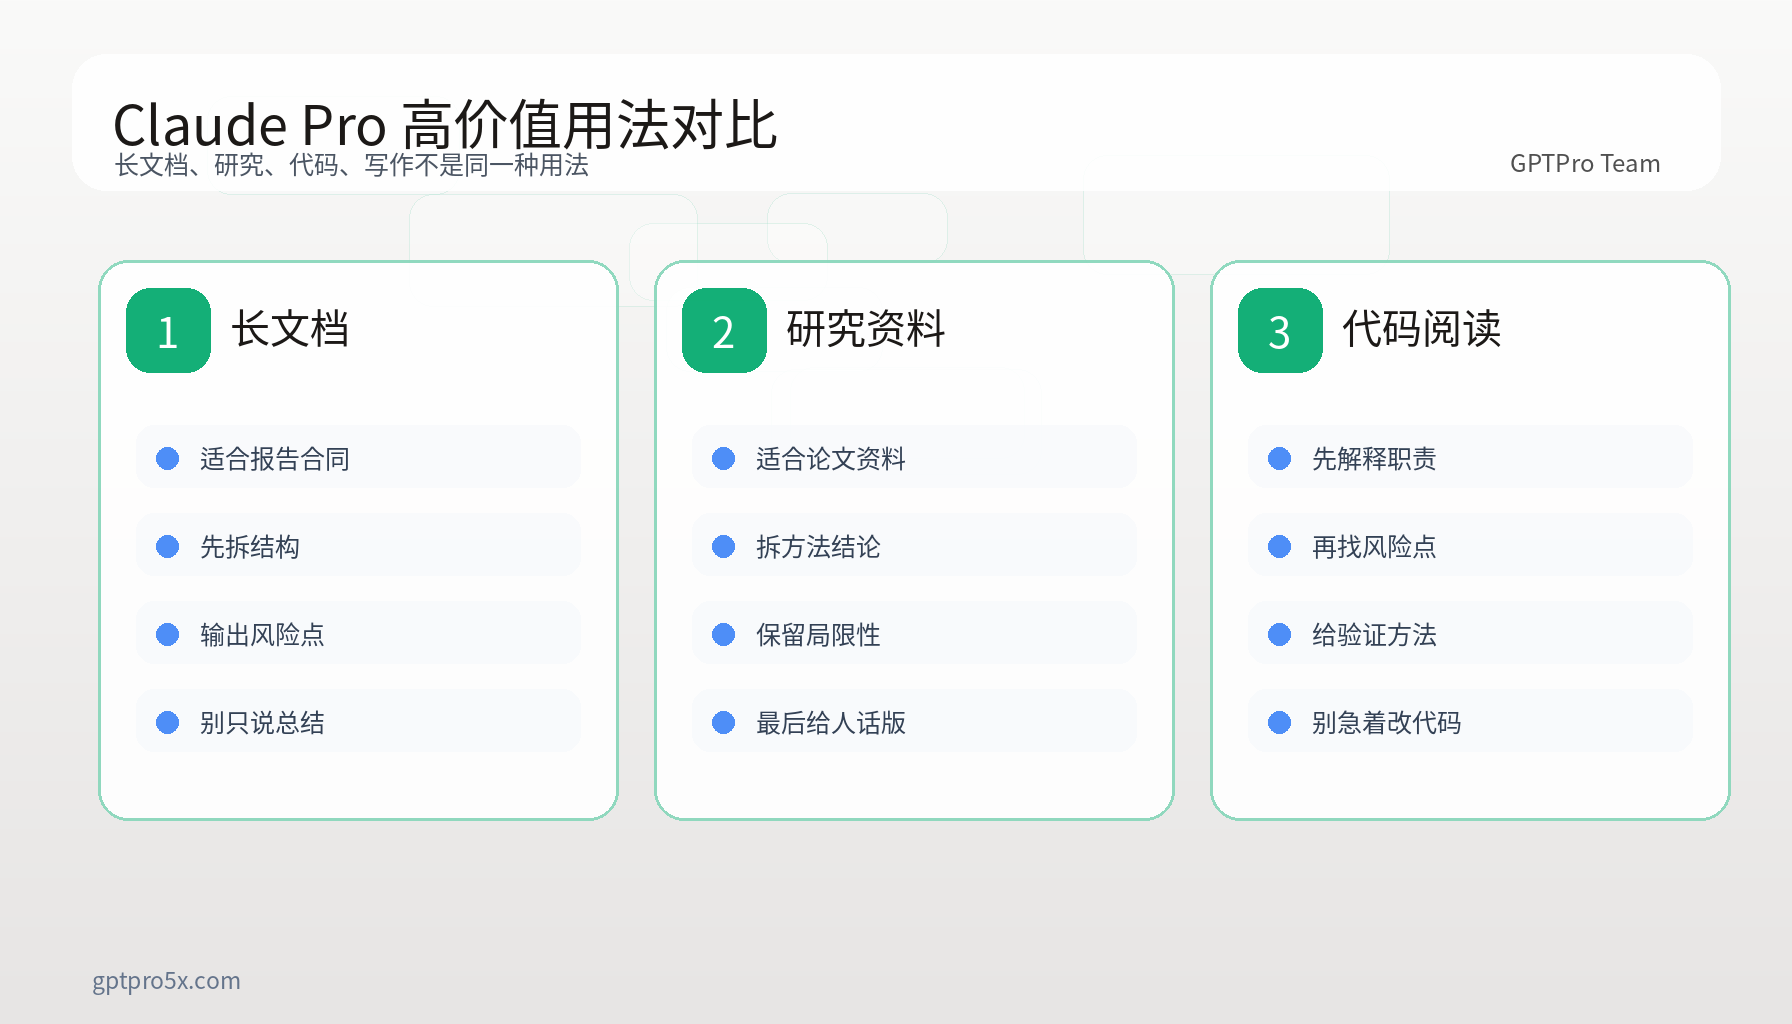Click the blue bullet beside 适合论文资料

[x=724, y=459]
